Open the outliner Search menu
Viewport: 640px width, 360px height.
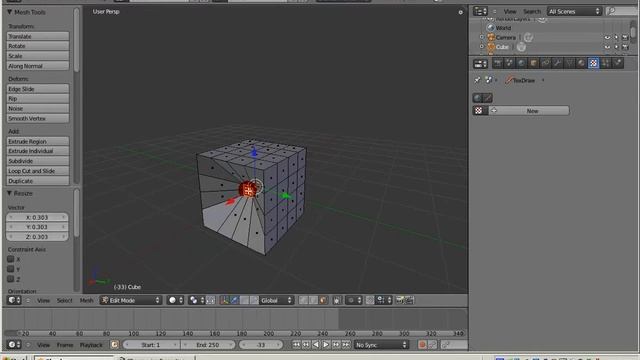[x=532, y=12]
